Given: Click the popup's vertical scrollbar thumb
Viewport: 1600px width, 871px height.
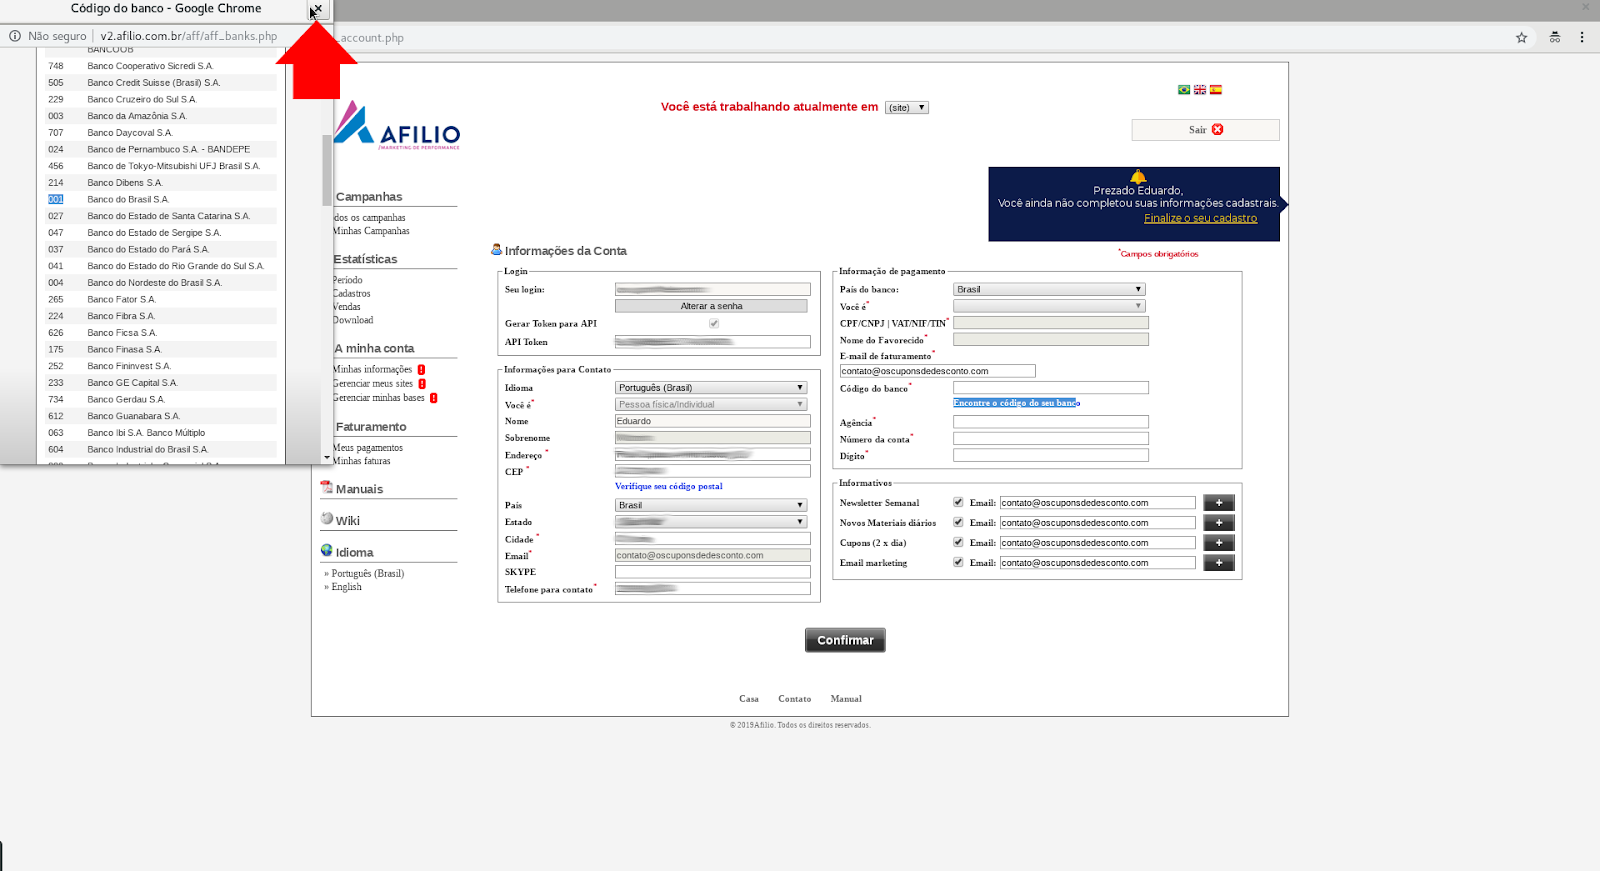Looking at the screenshot, I should [327, 170].
